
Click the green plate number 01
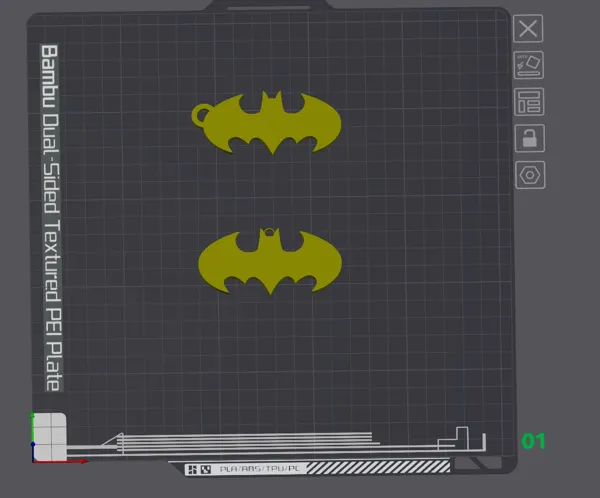coord(533,441)
